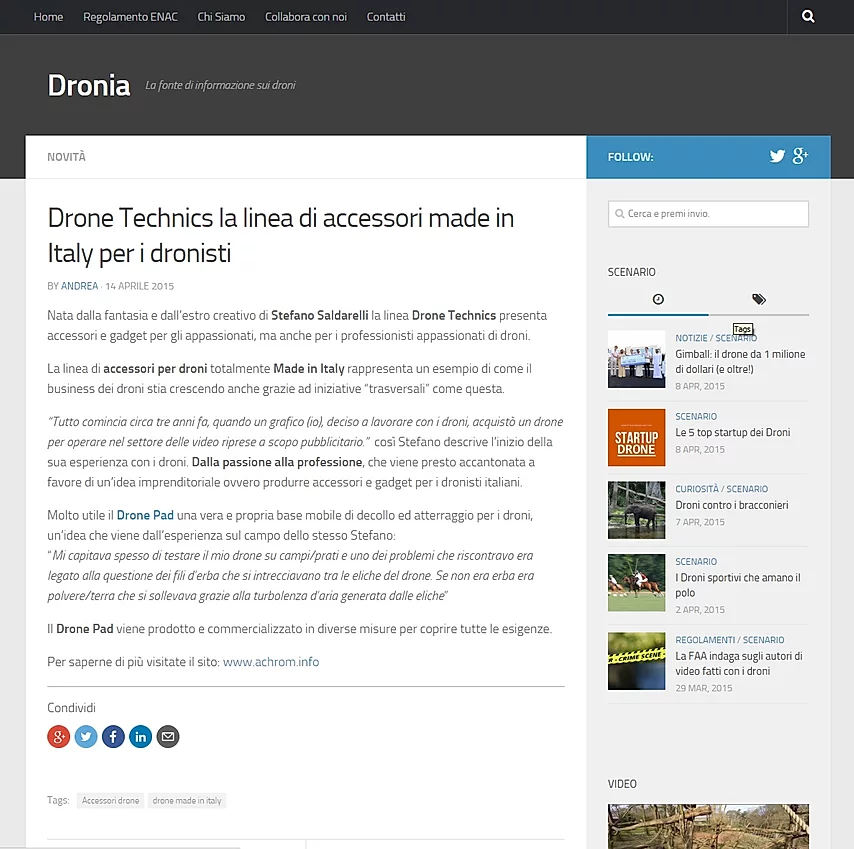
Task: Click Gimball article thumbnail
Action: point(636,359)
